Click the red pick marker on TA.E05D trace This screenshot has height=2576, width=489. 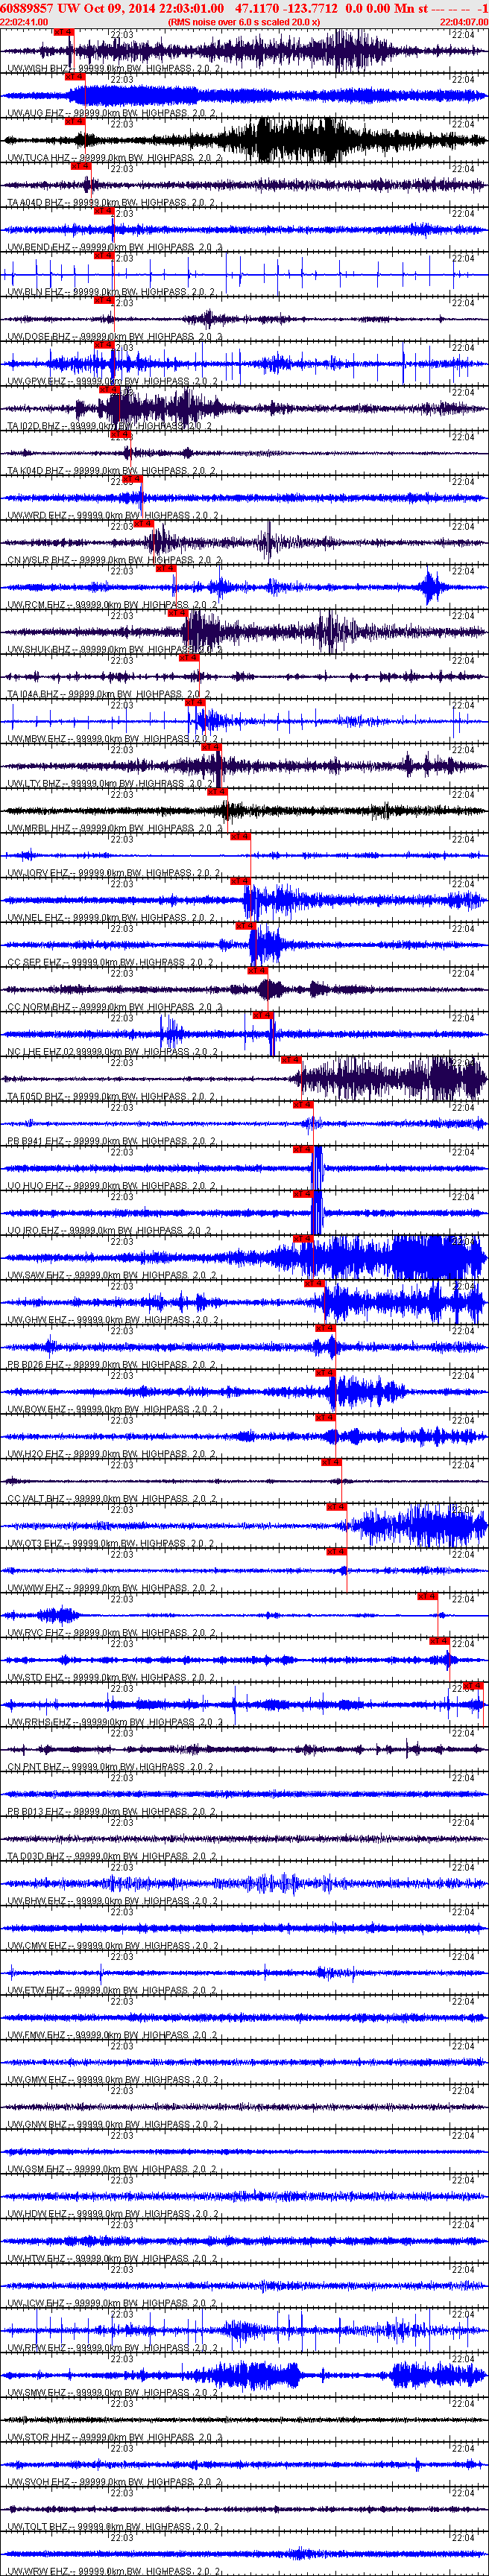tap(291, 1060)
